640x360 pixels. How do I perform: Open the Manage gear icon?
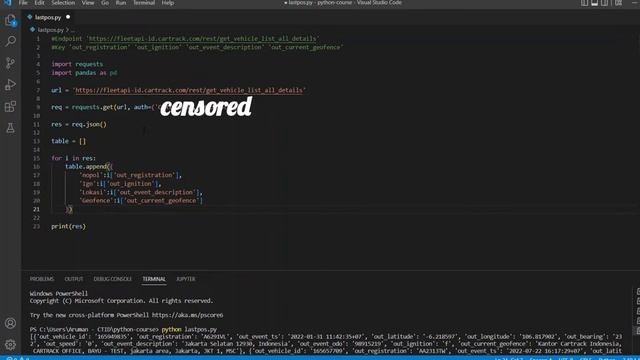pos(10,344)
